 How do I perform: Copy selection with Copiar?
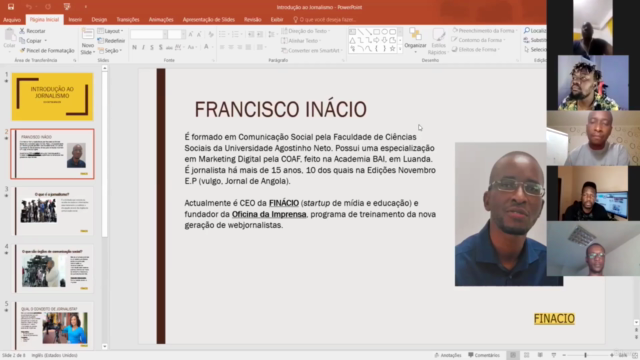[x=33, y=41]
